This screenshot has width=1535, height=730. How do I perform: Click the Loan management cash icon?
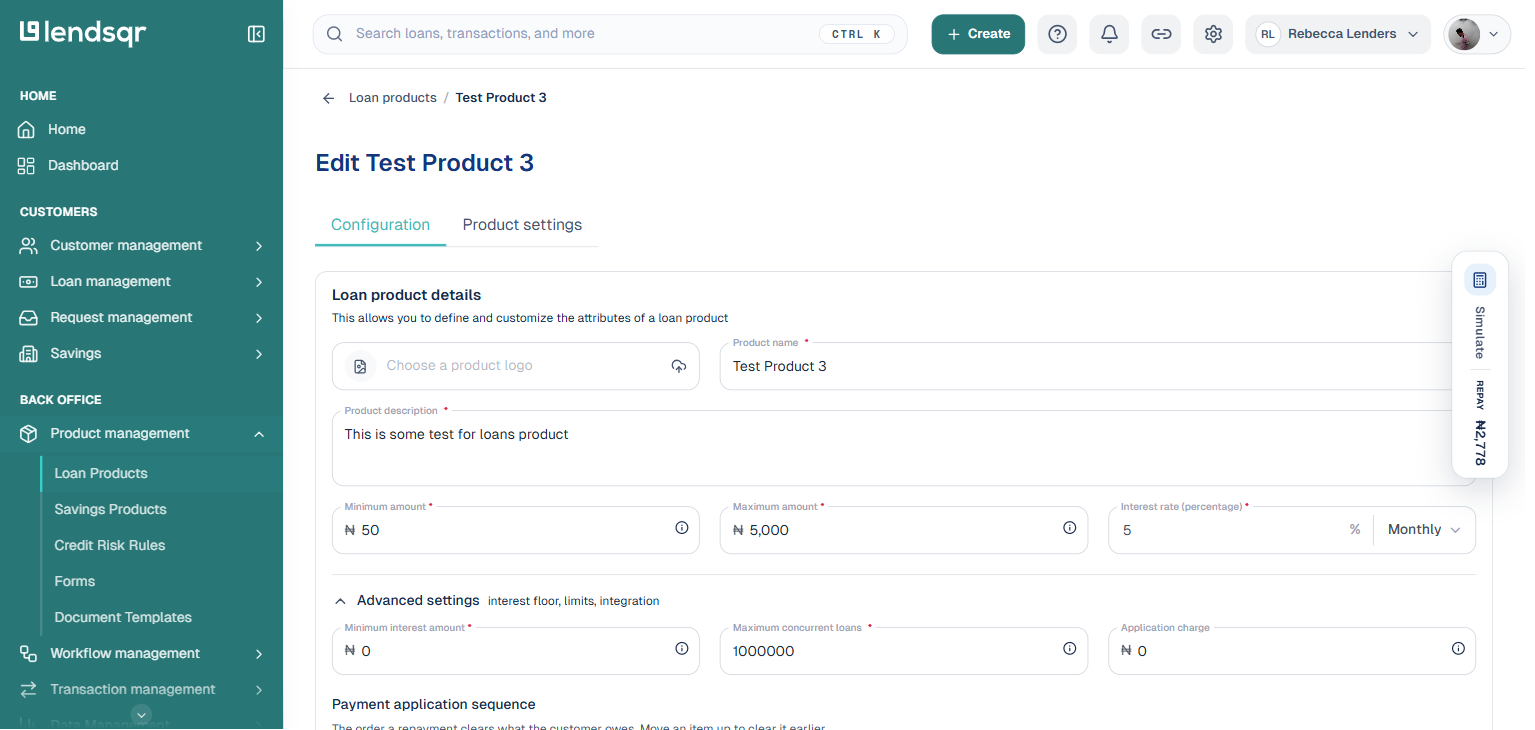(29, 282)
